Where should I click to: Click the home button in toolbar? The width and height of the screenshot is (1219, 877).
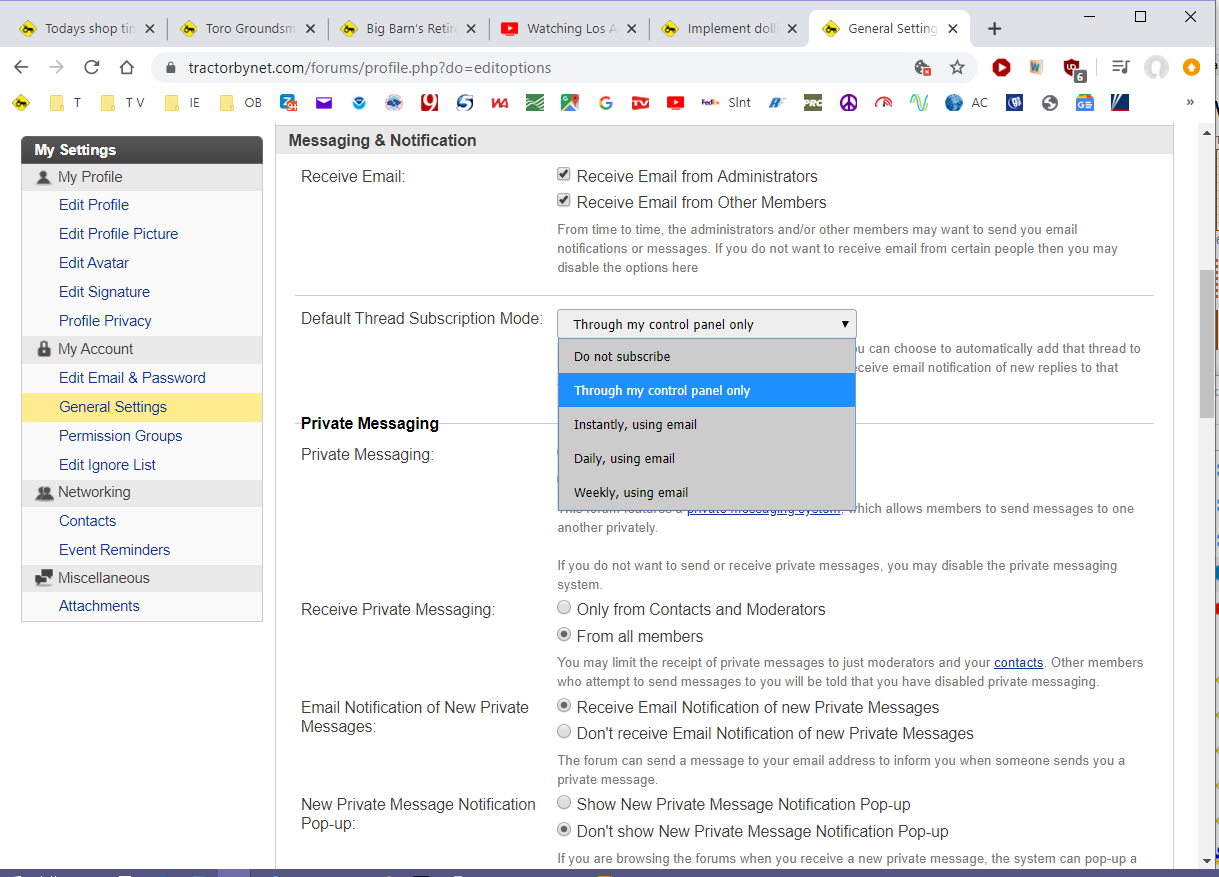tap(126, 68)
